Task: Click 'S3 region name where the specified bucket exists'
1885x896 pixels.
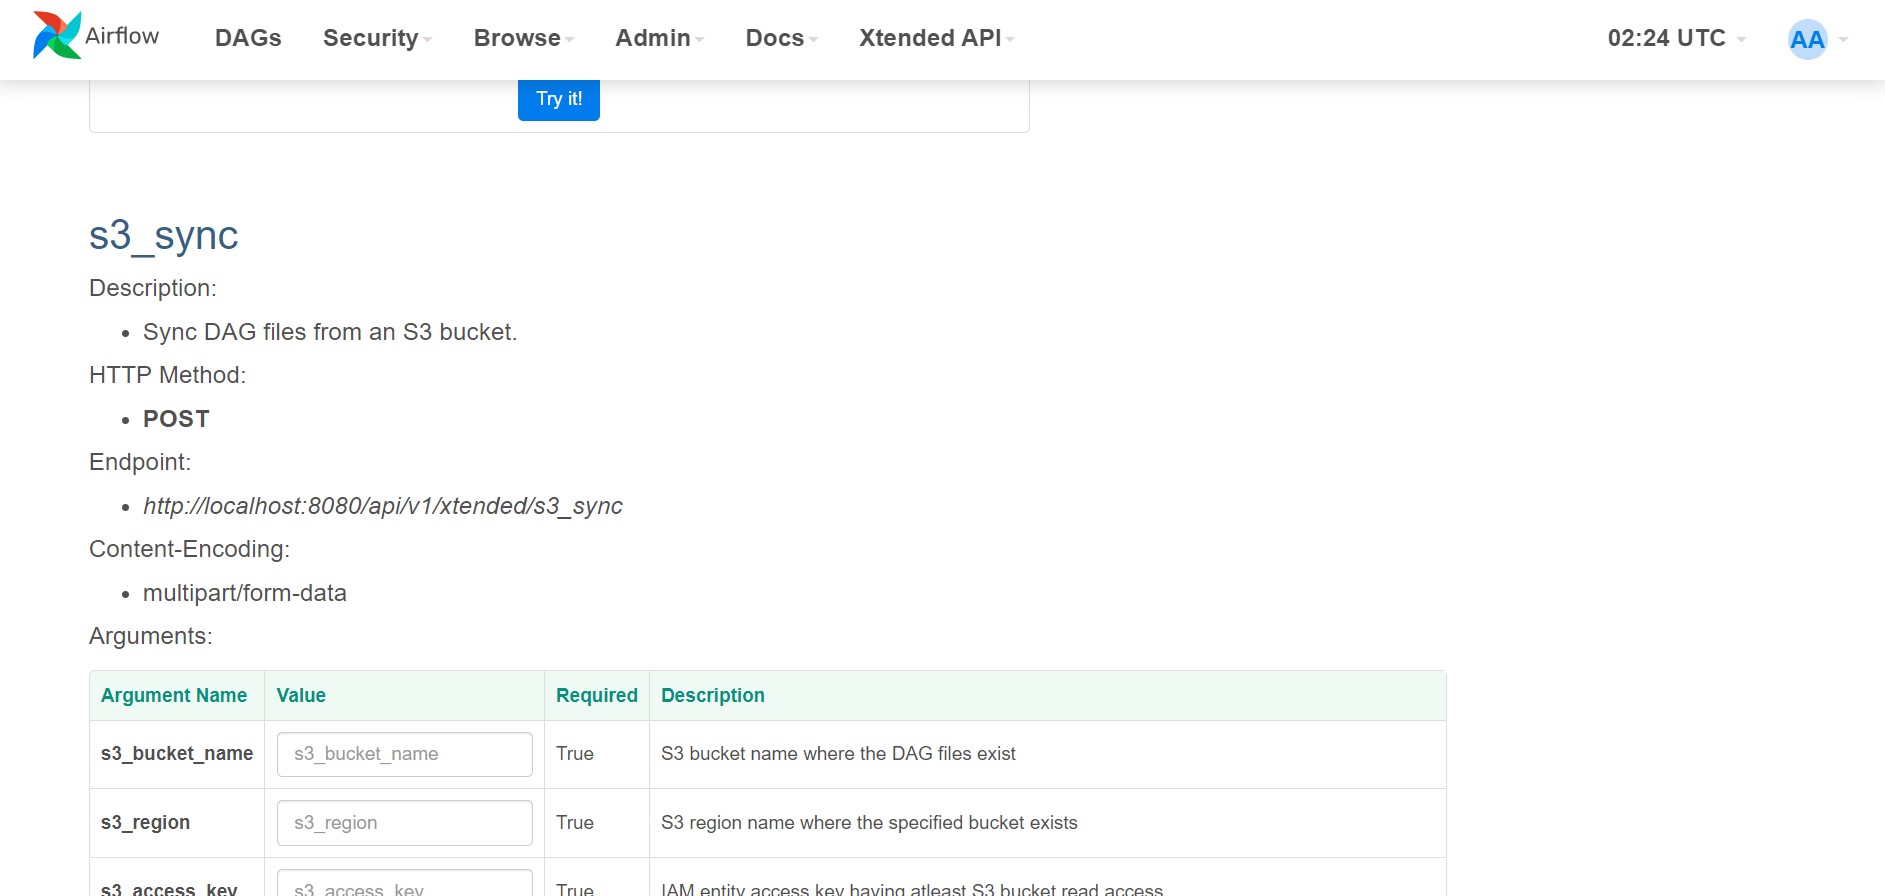Action: click(x=869, y=823)
